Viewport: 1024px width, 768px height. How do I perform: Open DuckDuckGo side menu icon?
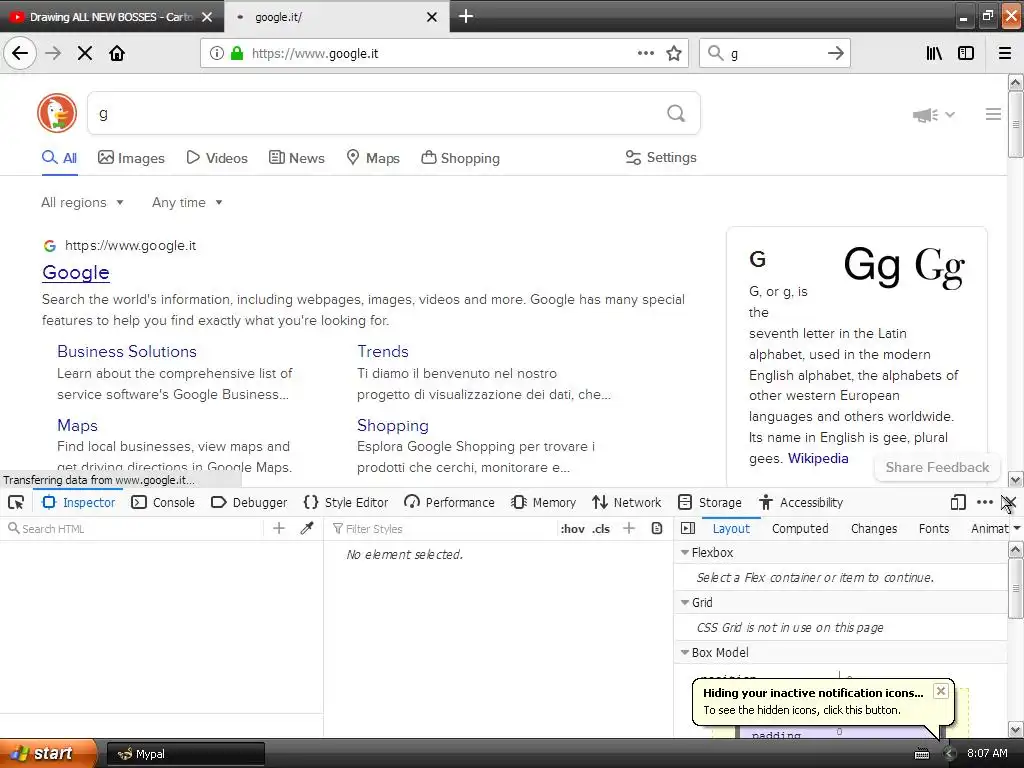993,114
